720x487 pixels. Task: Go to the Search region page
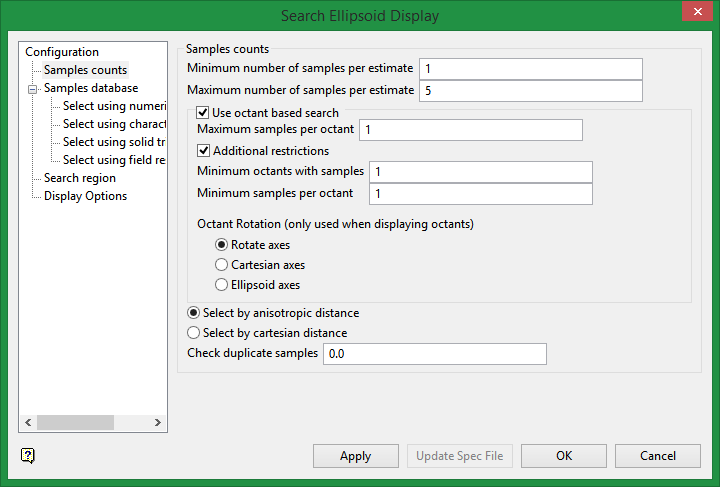tap(80, 178)
